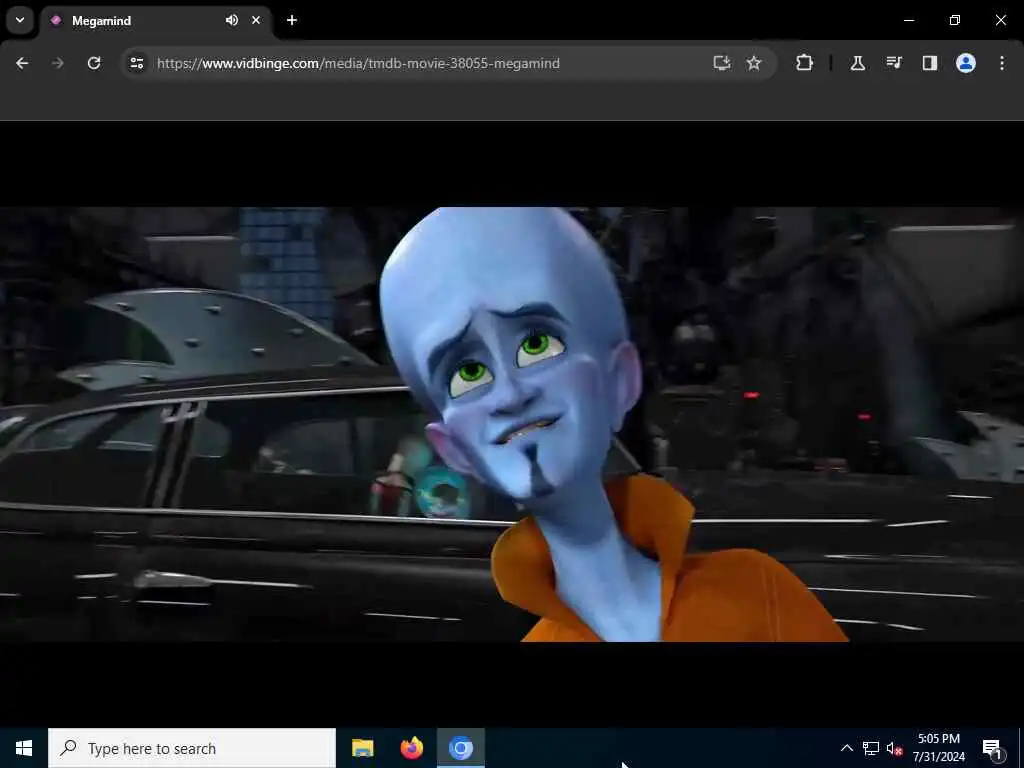Open the Extensions puzzle icon
Viewport: 1024px width, 768px height.
pyautogui.click(x=805, y=63)
